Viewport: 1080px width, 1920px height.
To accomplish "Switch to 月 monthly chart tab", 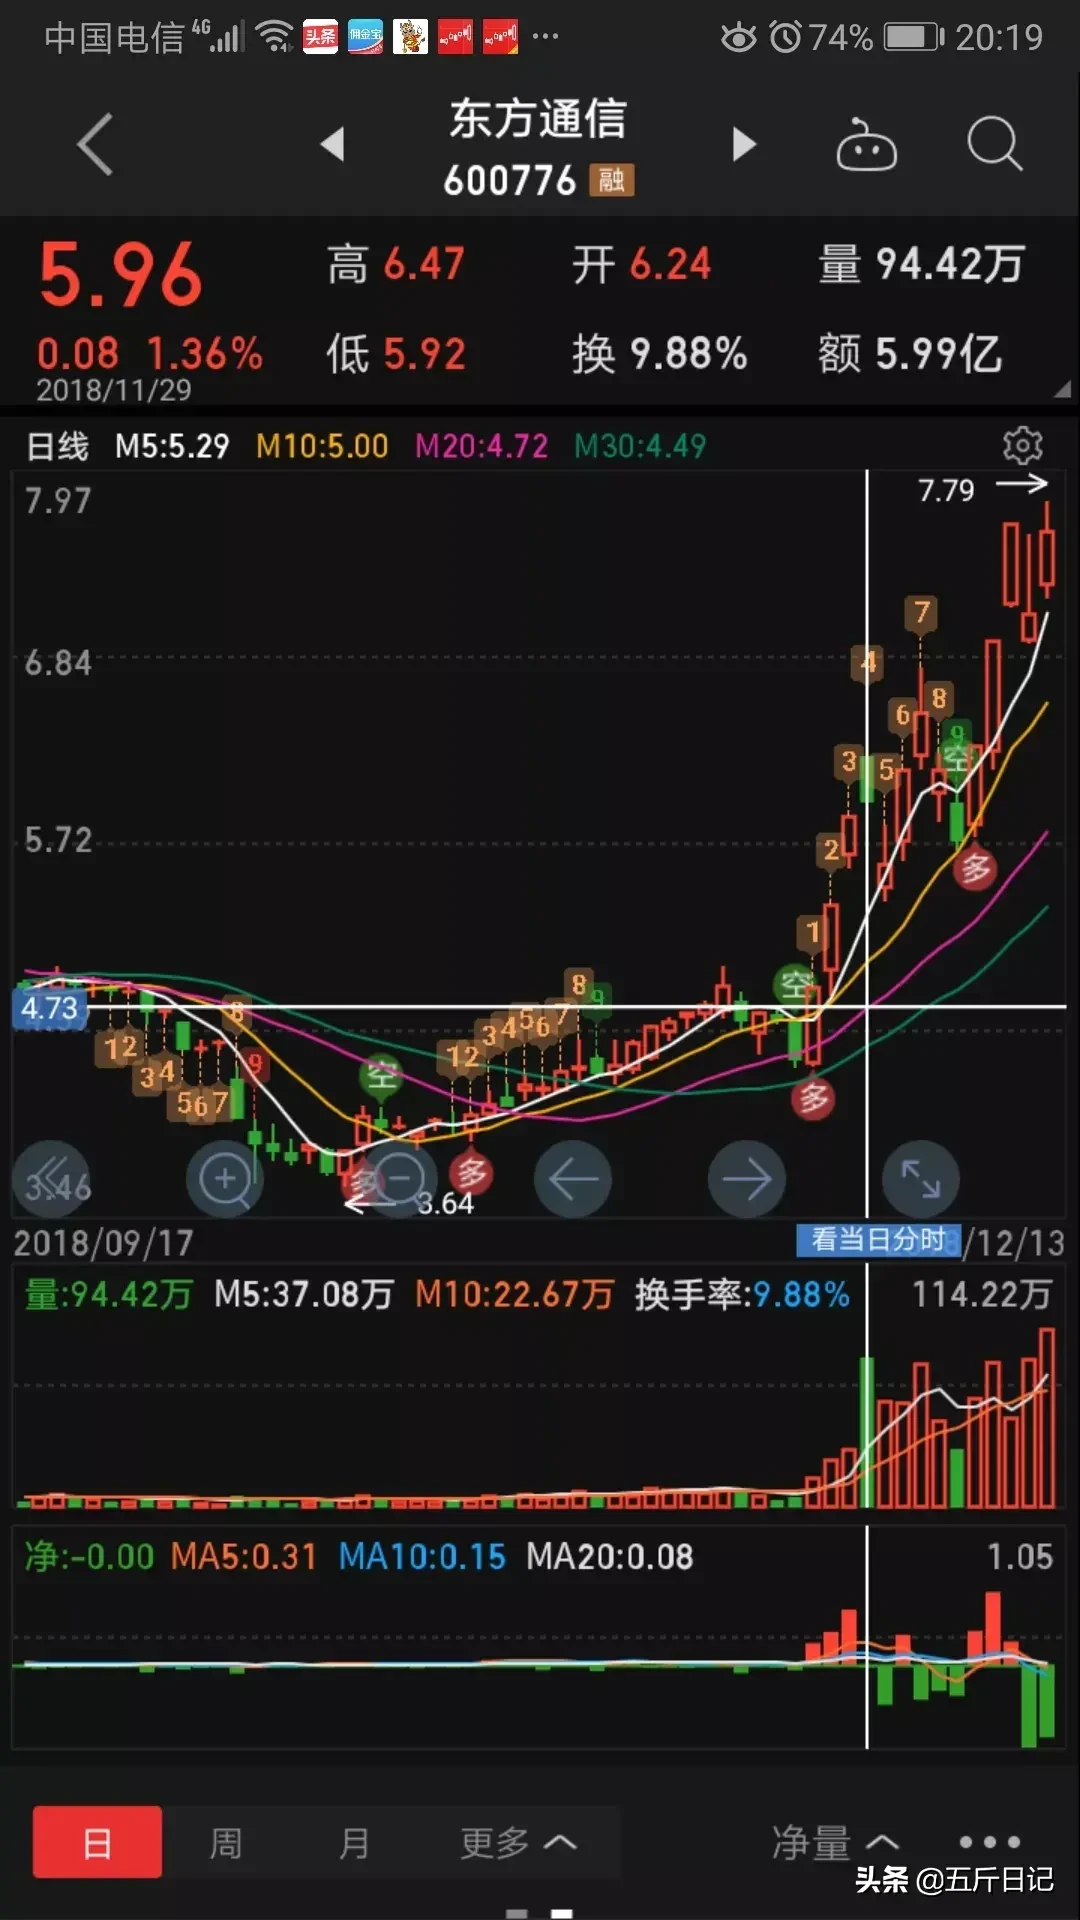I will click(x=354, y=1842).
